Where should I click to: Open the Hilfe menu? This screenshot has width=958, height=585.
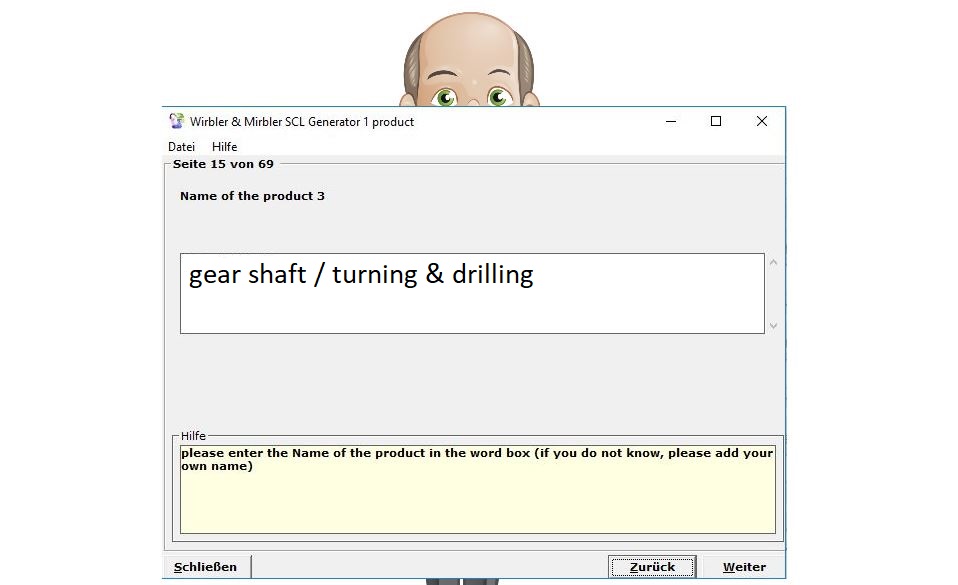click(x=224, y=147)
